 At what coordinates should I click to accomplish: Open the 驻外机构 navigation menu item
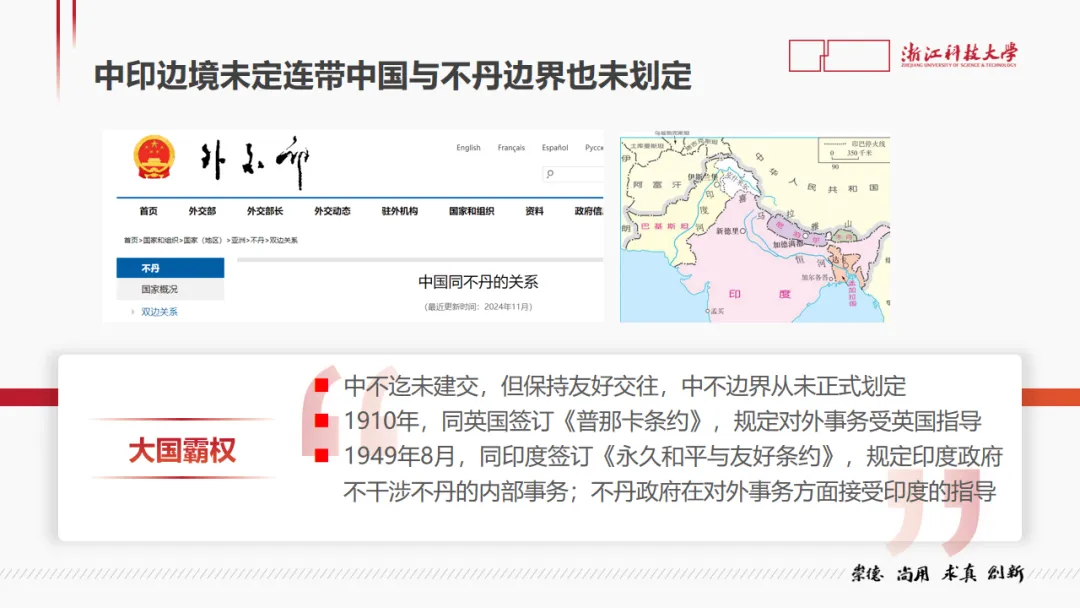pos(399,211)
